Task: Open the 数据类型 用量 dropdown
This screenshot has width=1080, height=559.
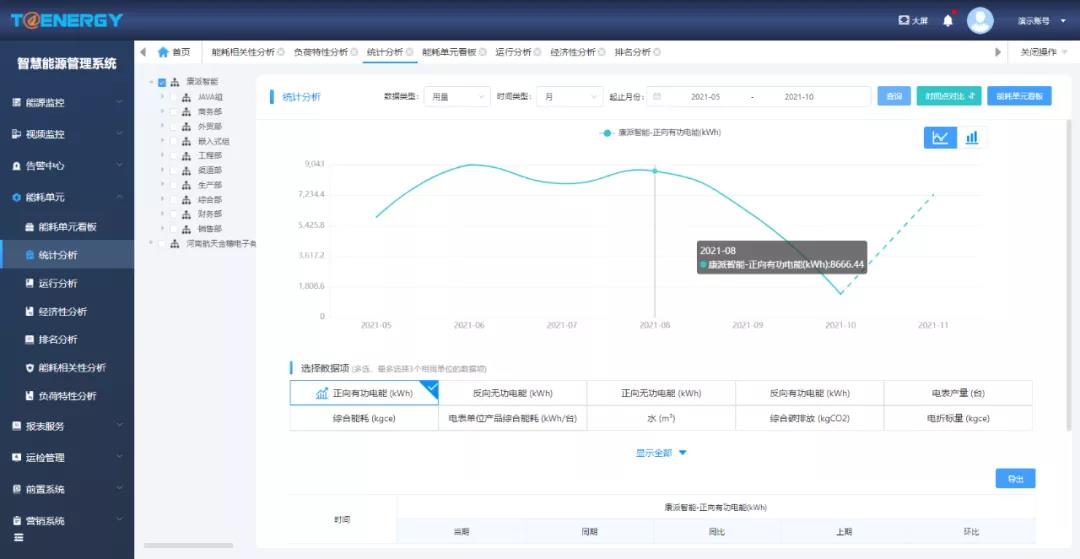Action: coord(457,97)
